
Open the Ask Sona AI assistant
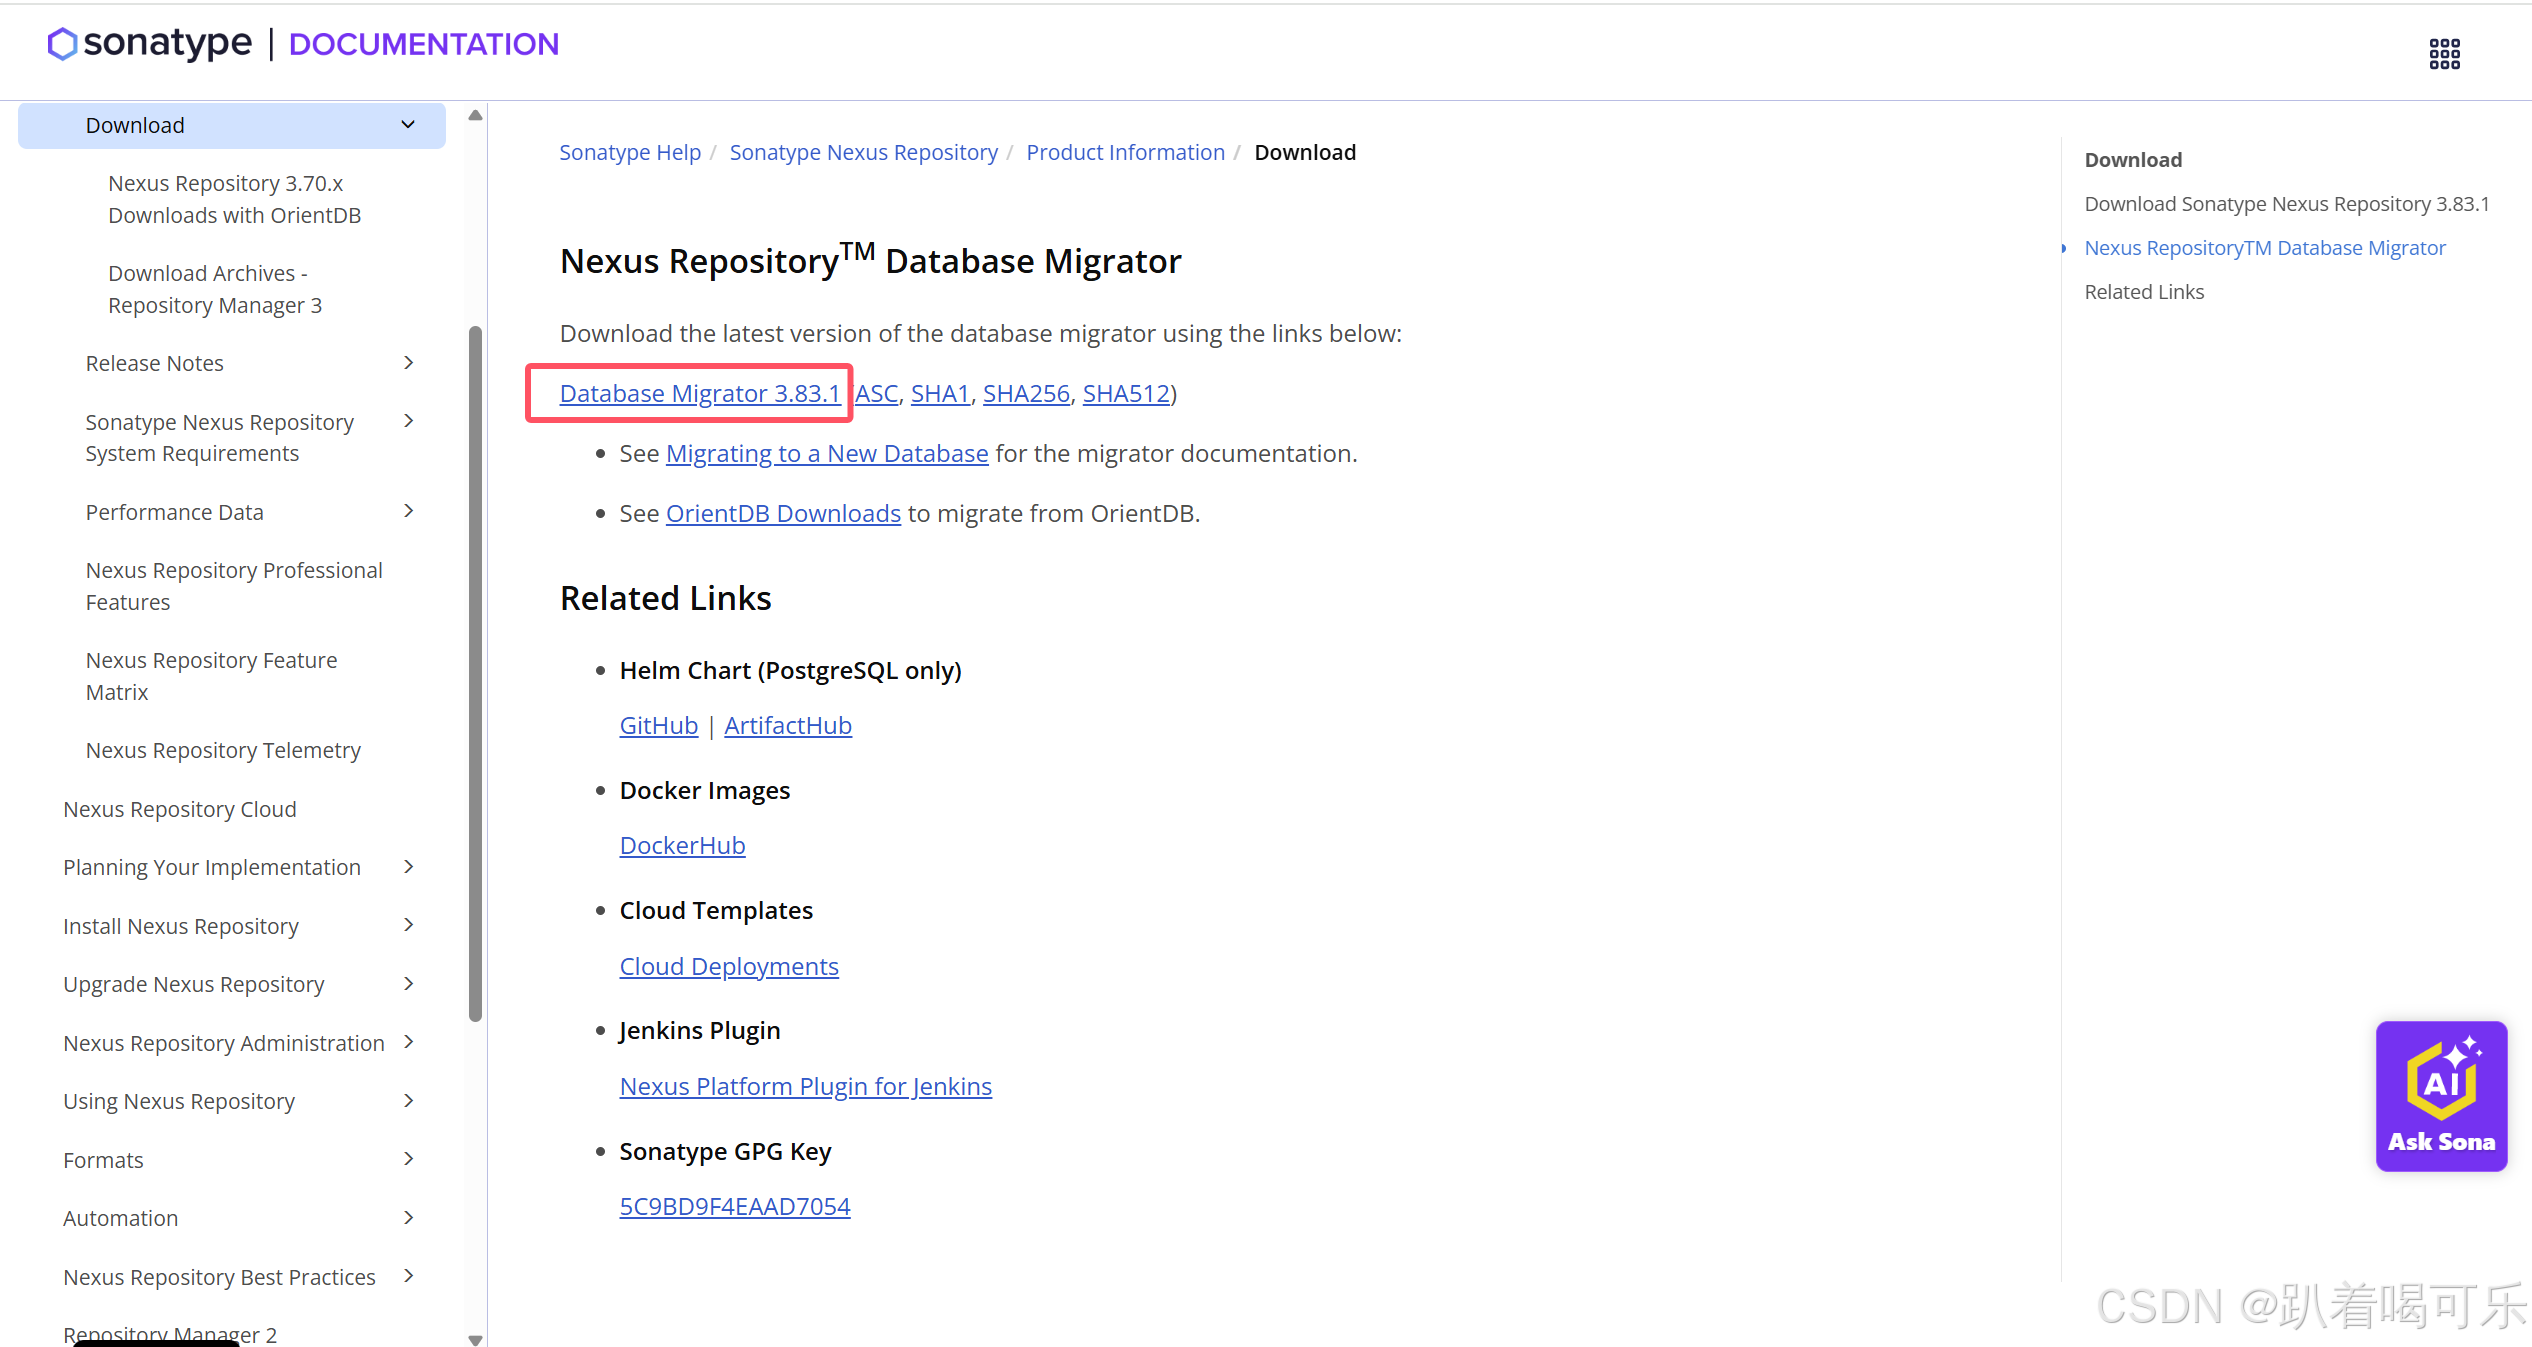[x=2441, y=1096]
